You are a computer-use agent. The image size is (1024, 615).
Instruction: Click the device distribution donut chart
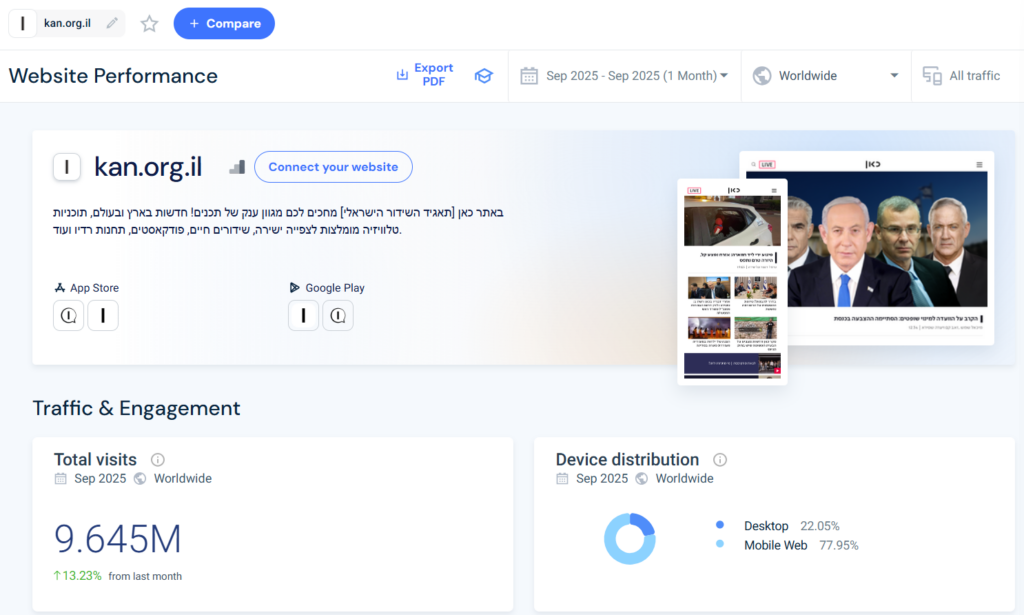630,539
